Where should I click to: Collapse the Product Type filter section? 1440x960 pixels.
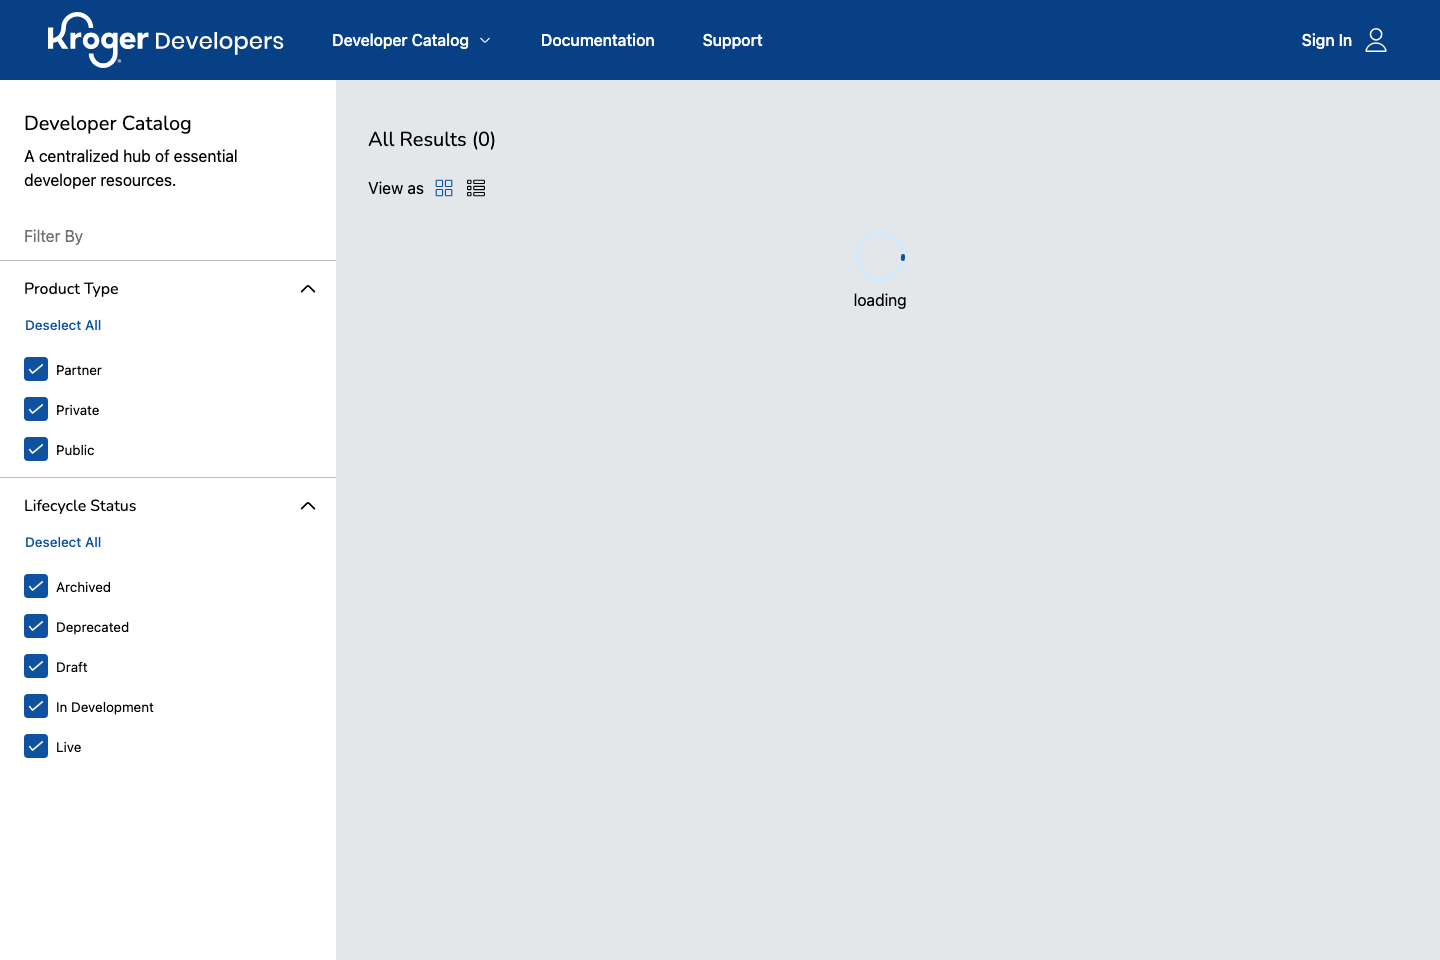coord(308,289)
